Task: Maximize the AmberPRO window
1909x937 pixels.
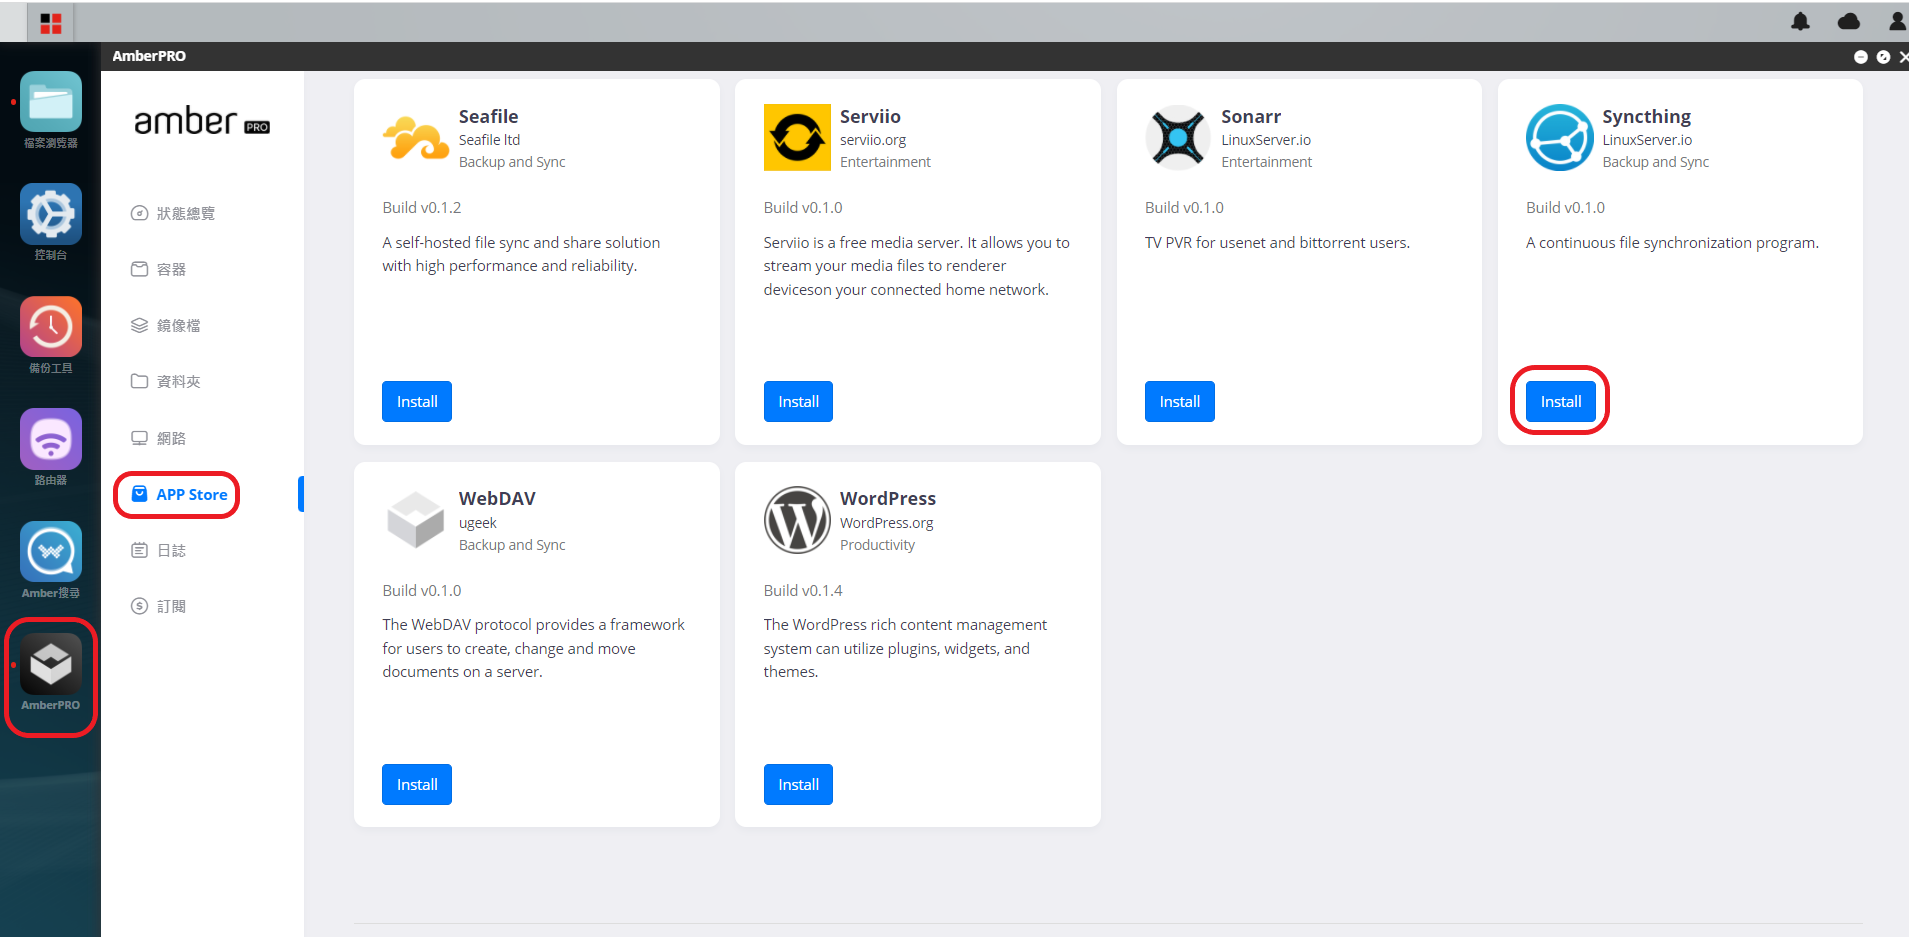Action: (1883, 57)
